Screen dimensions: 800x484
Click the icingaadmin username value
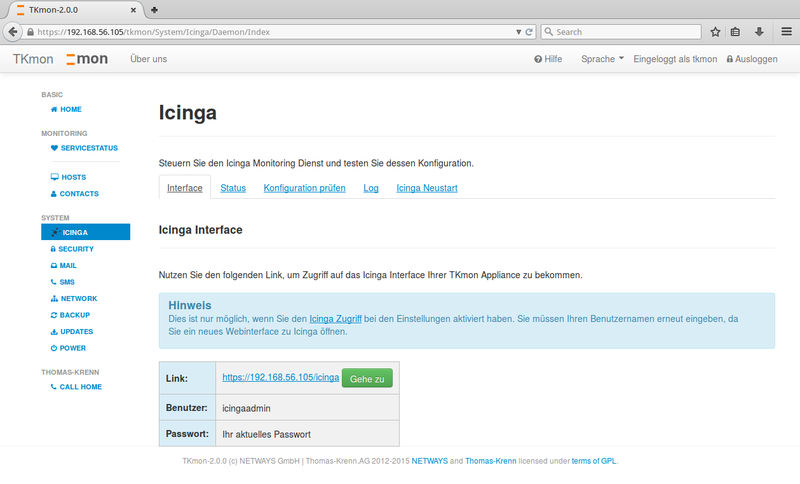[x=246, y=408]
